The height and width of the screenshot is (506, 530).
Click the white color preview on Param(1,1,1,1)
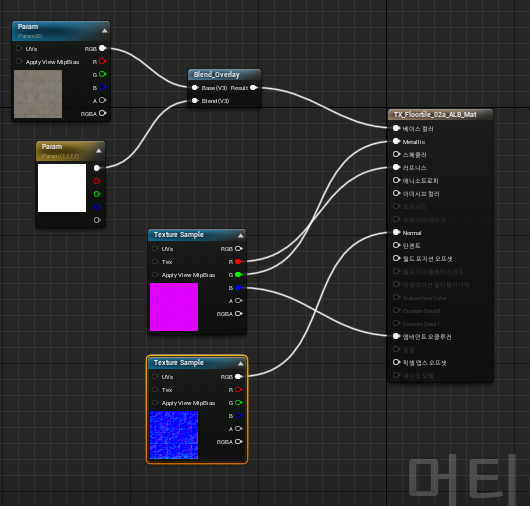pyautogui.click(x=62, y=188)
